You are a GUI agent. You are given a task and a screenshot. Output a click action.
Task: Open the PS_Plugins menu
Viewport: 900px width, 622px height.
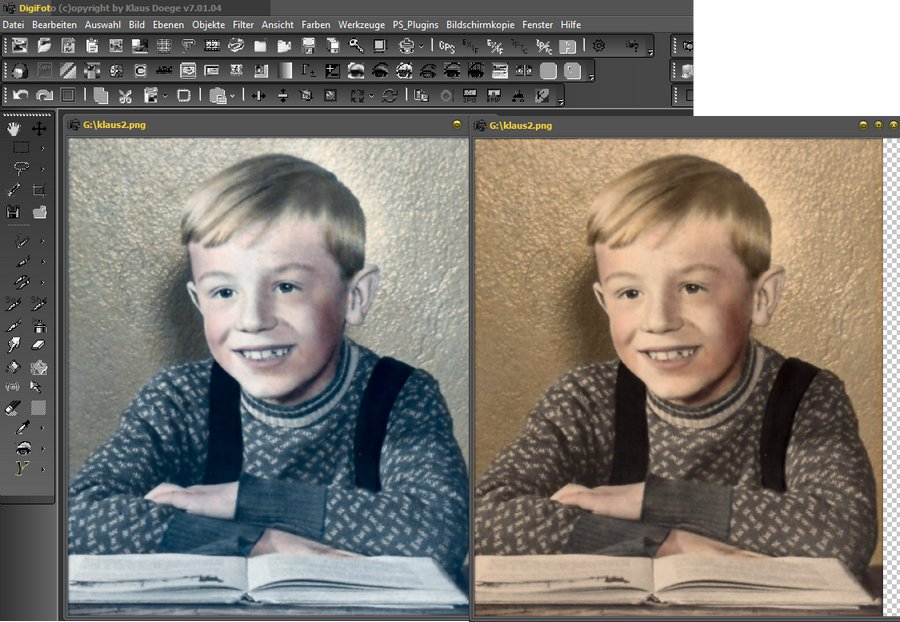coord(415,24)
